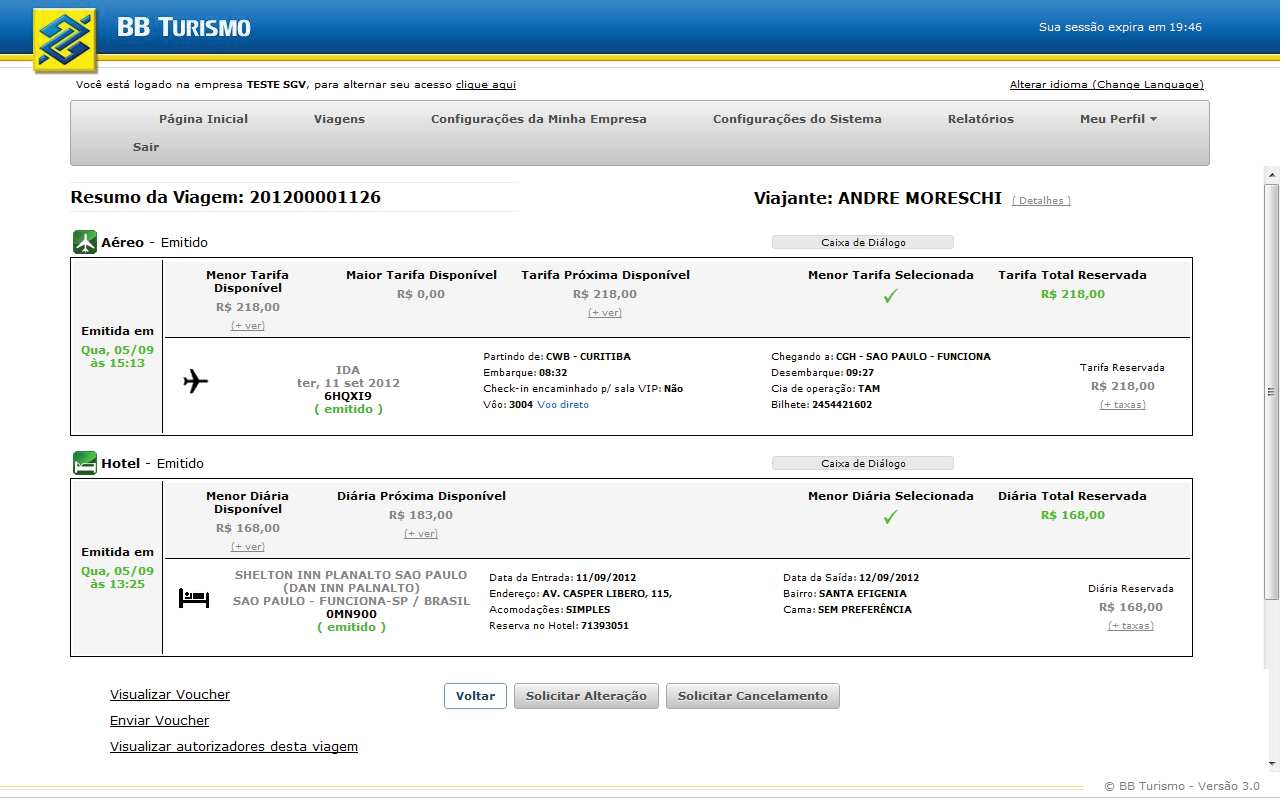Click the flight locator code 6HQXI9
The image size is (1282, 800).
tap(348, 396)
